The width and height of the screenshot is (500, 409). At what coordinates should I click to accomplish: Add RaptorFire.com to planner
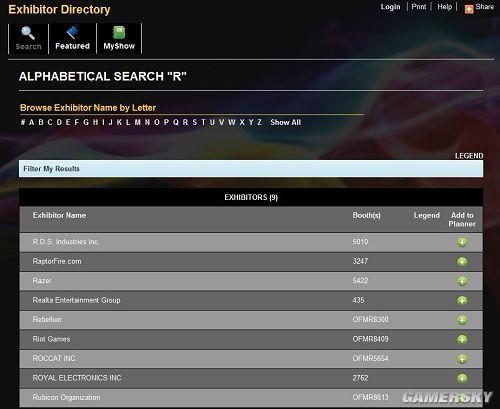tap(462, 262)
